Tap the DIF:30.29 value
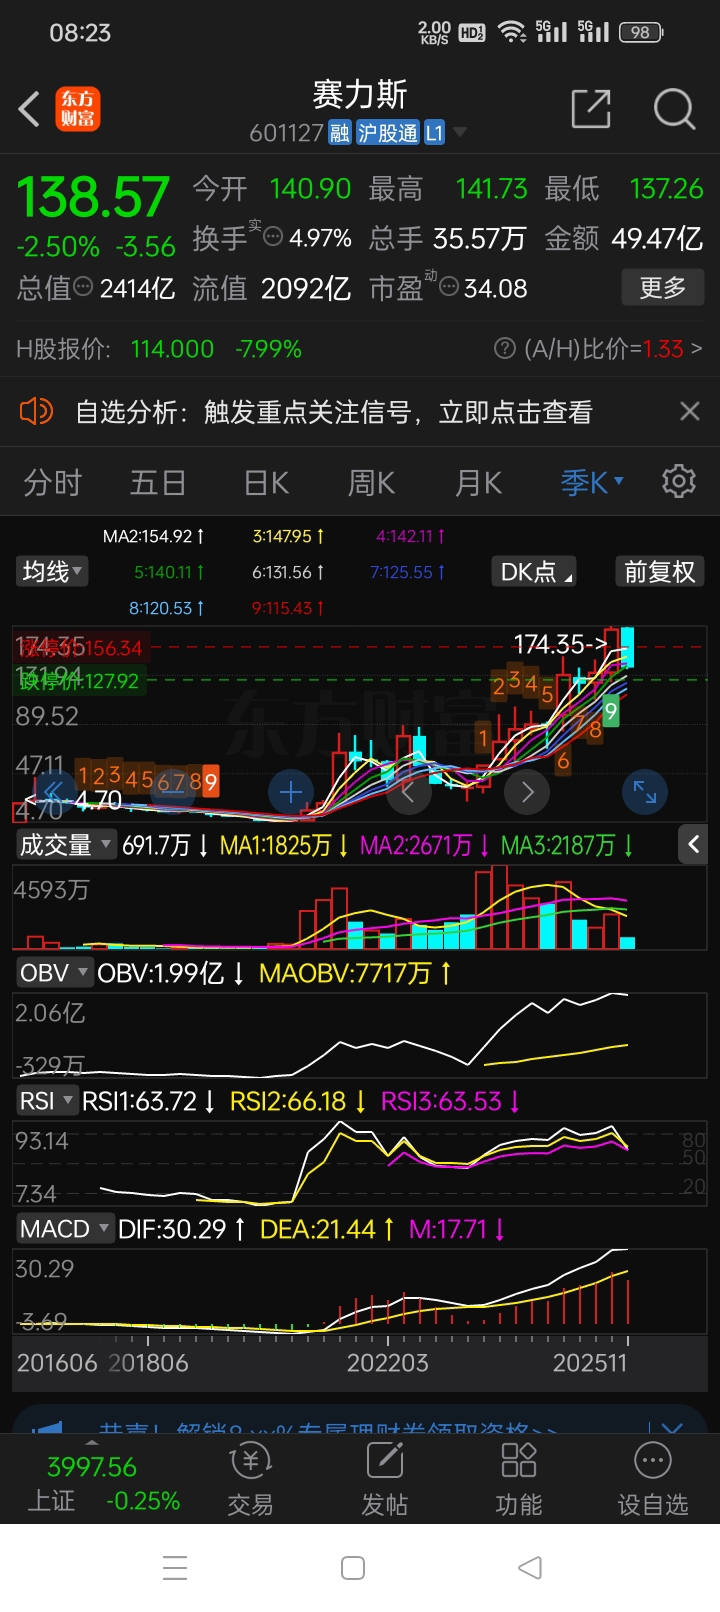This screenshot has width=720, height=1612. click(181, 1229)
